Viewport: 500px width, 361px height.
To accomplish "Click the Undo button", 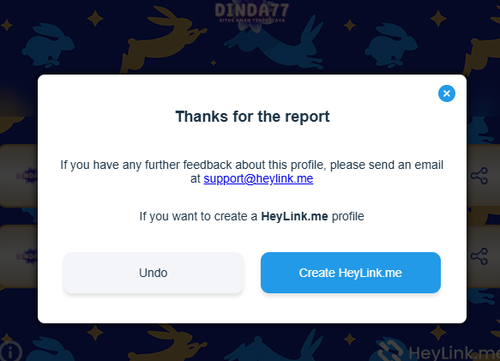I will 153,273.
